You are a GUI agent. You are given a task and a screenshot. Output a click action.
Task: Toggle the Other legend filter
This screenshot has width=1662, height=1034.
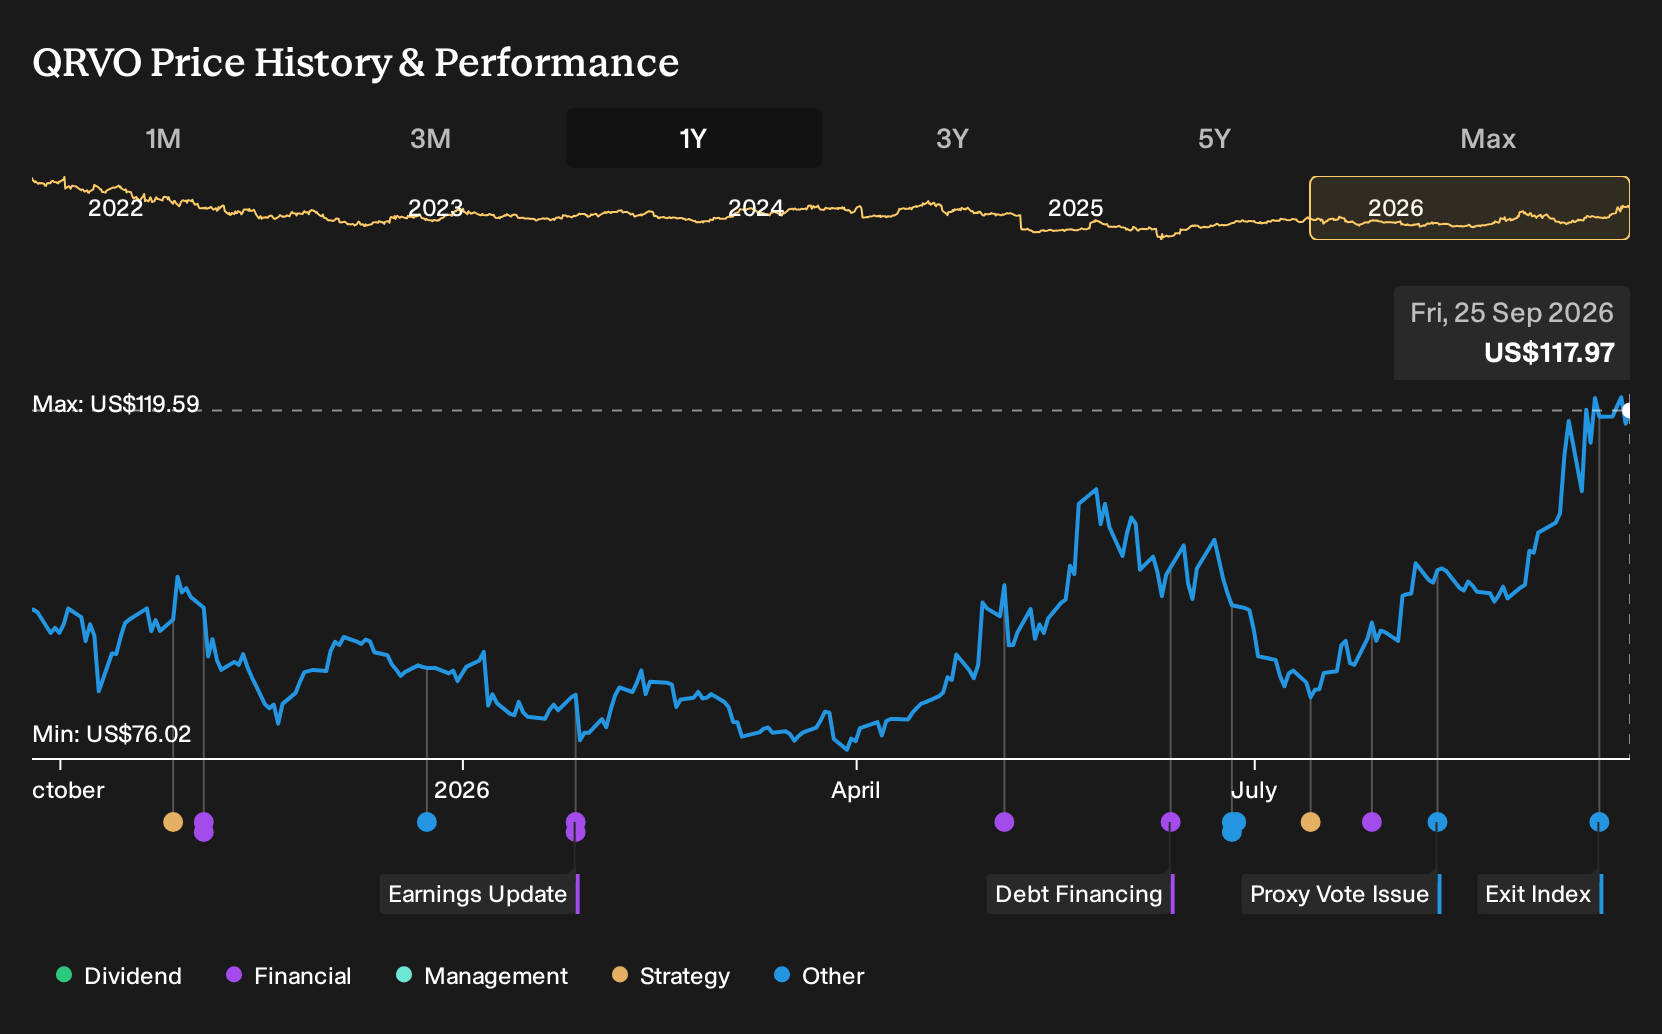(819, 976)
